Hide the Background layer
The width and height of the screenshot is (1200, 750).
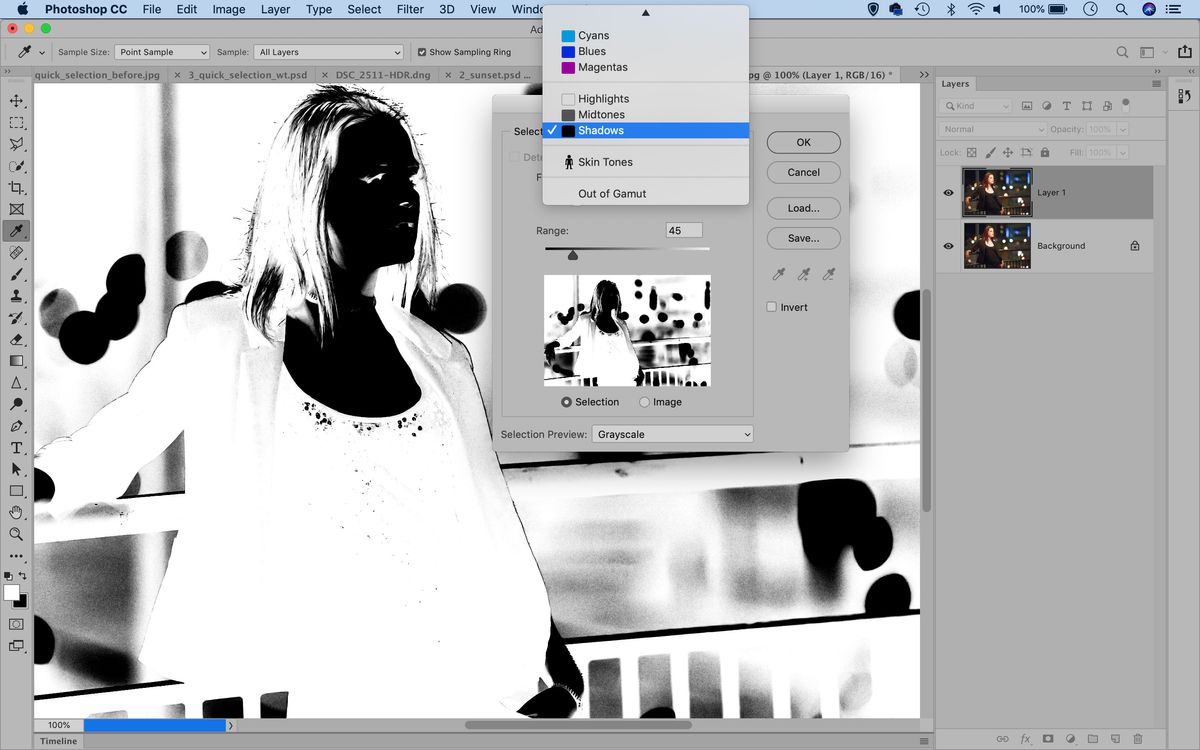point(948,245)
